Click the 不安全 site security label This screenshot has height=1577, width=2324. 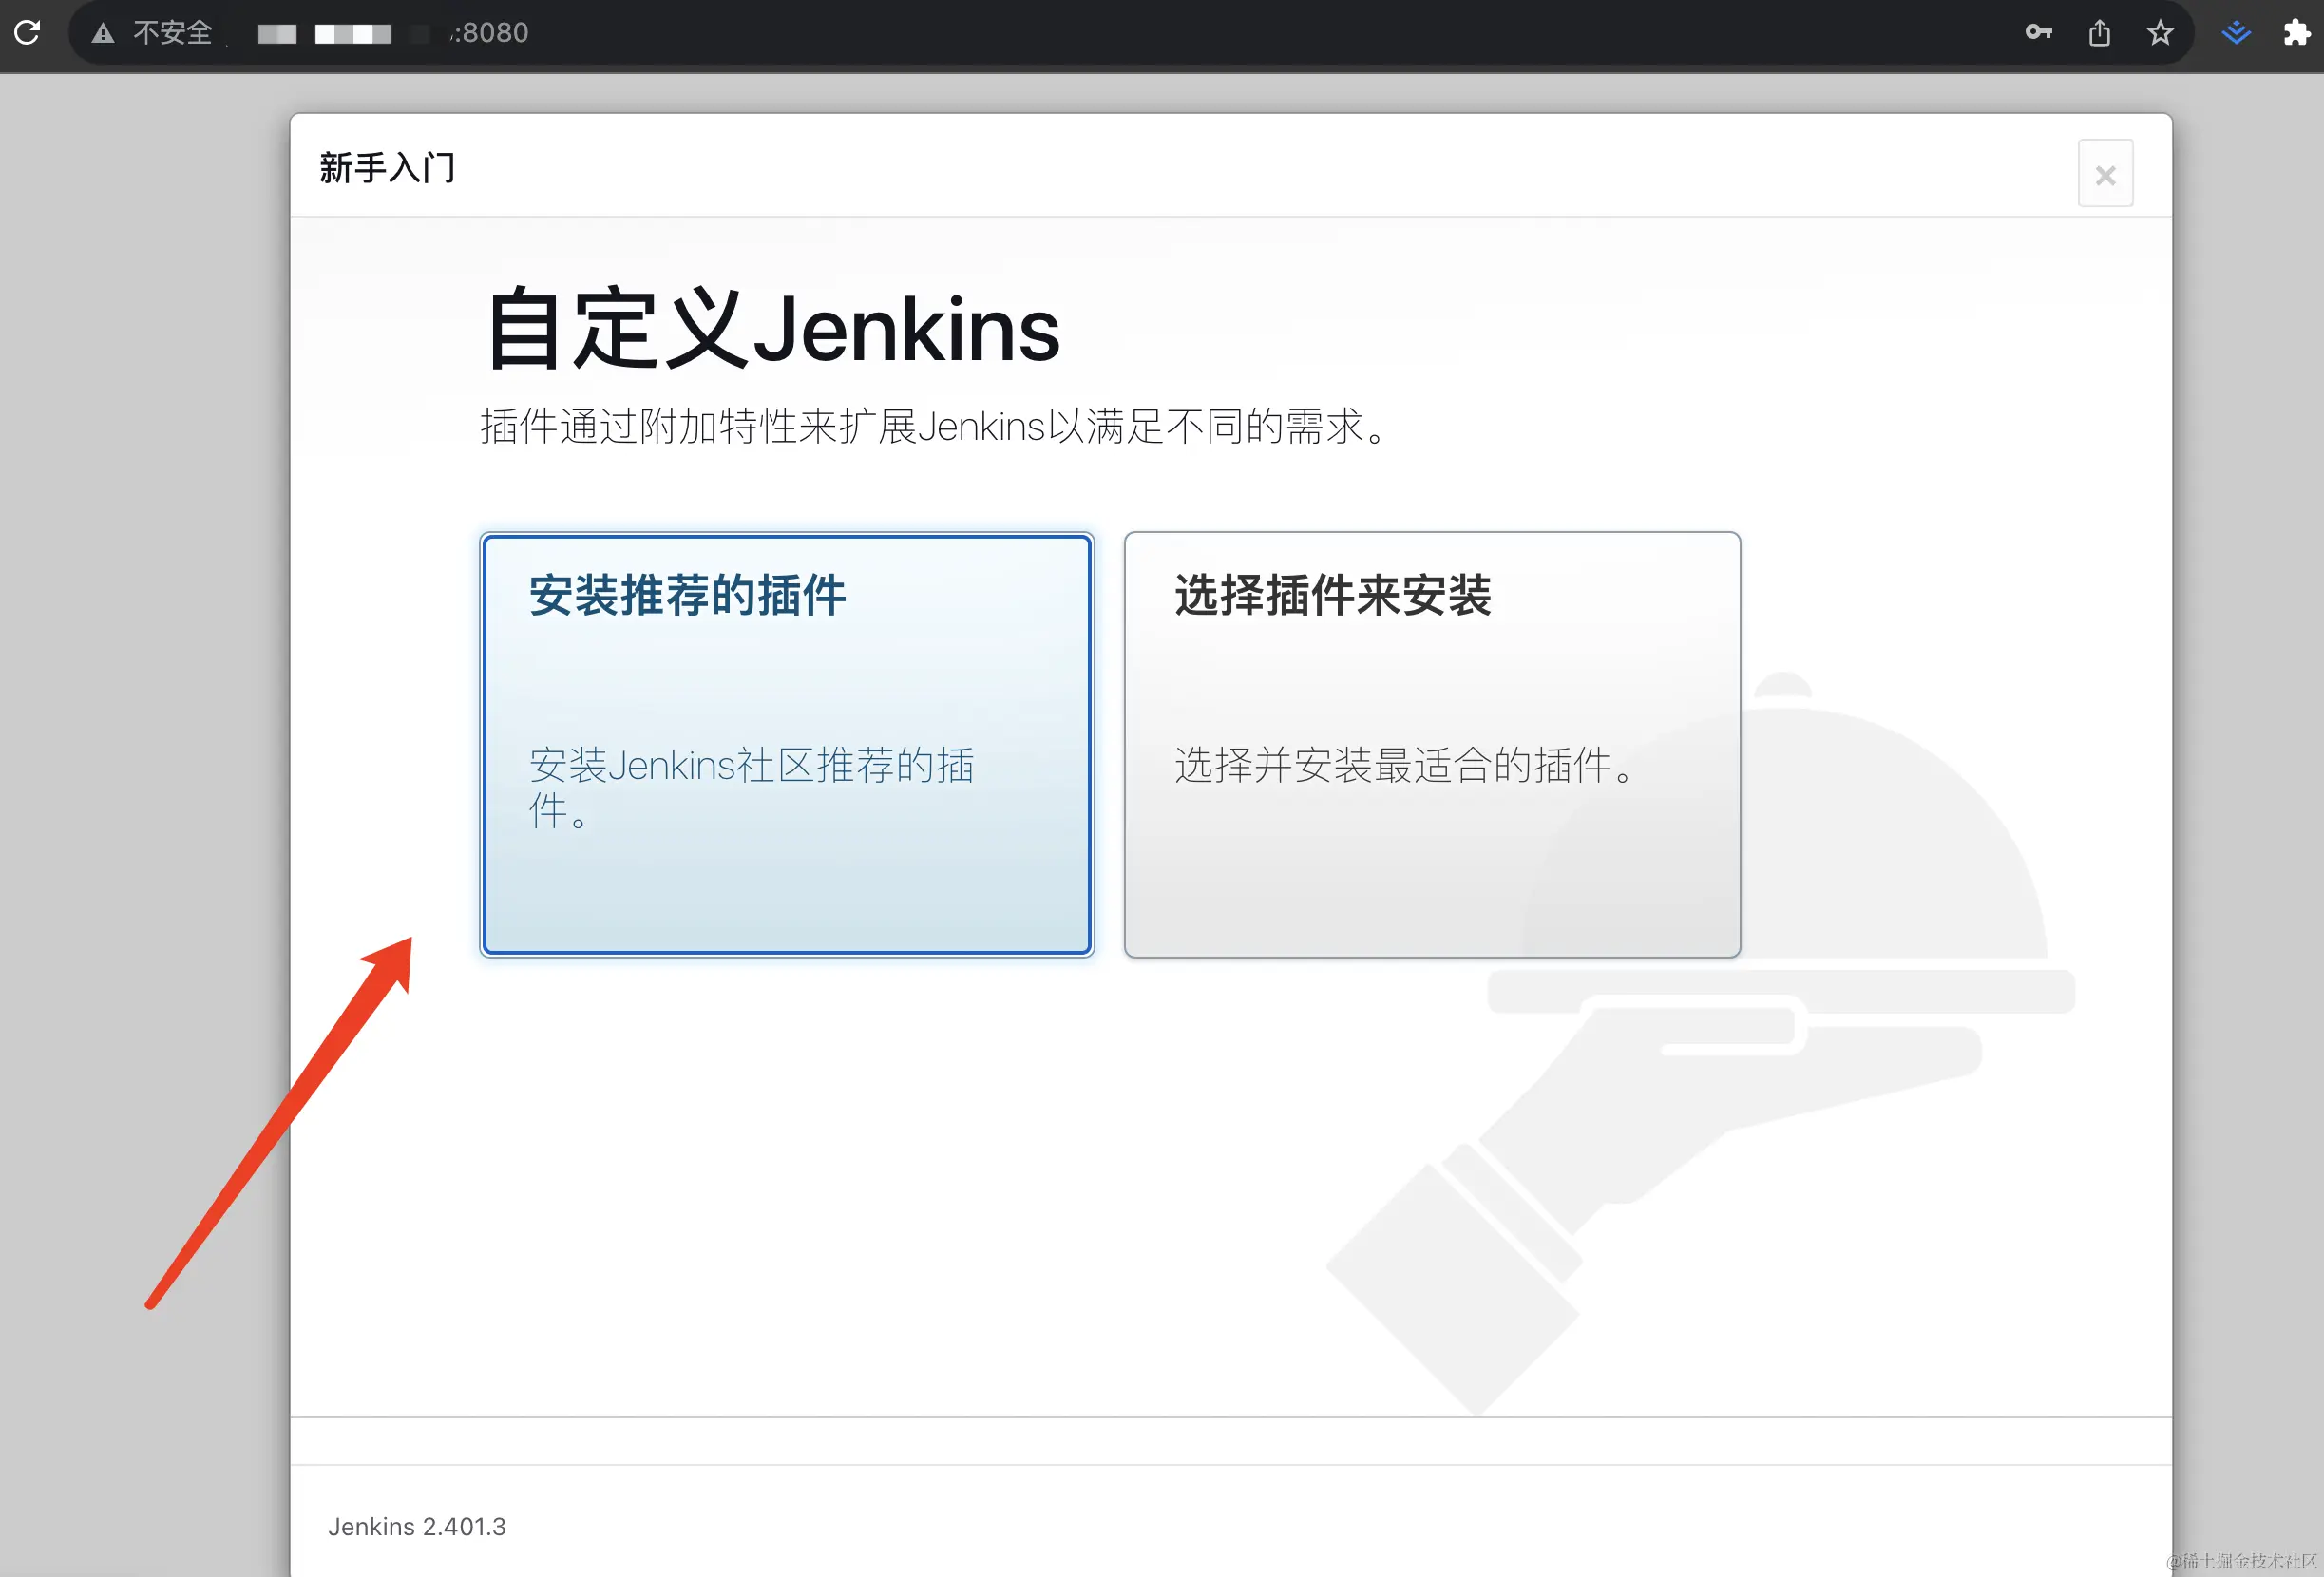172,33
